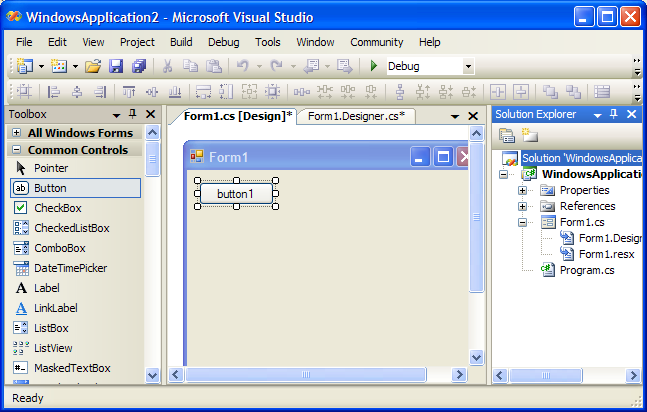Select the Form1.cs [Design] tab
Image resolution: width=647 pixels, height=412 pixels.
[238, 116]
